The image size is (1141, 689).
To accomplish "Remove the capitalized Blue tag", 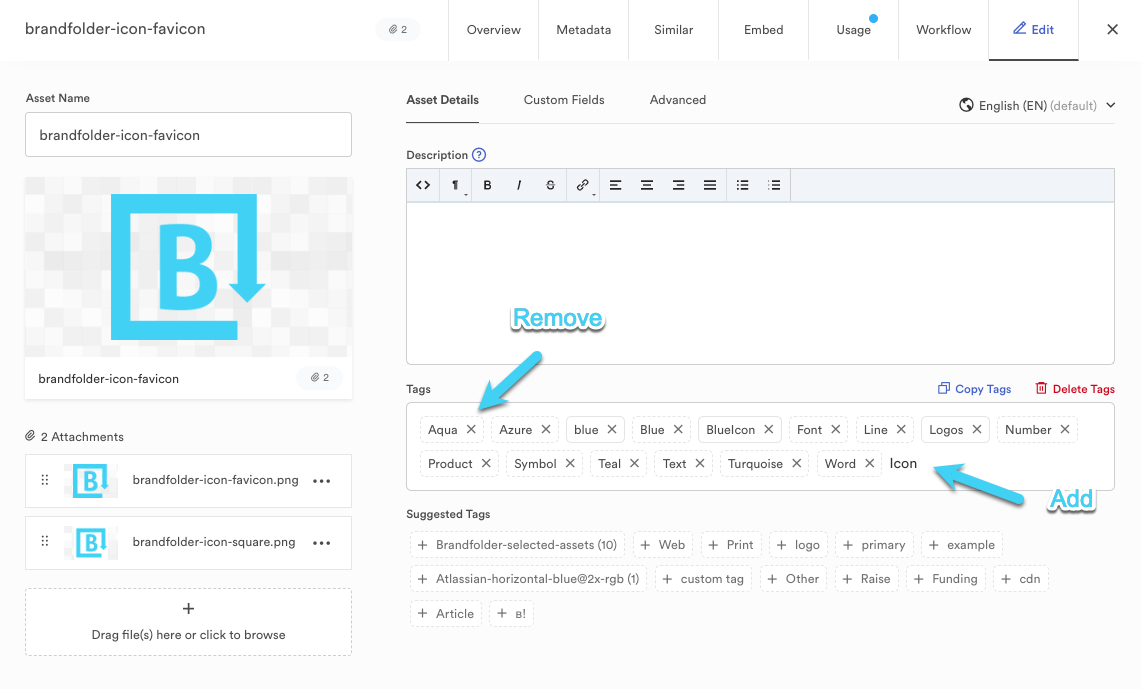I will point(678,429).
